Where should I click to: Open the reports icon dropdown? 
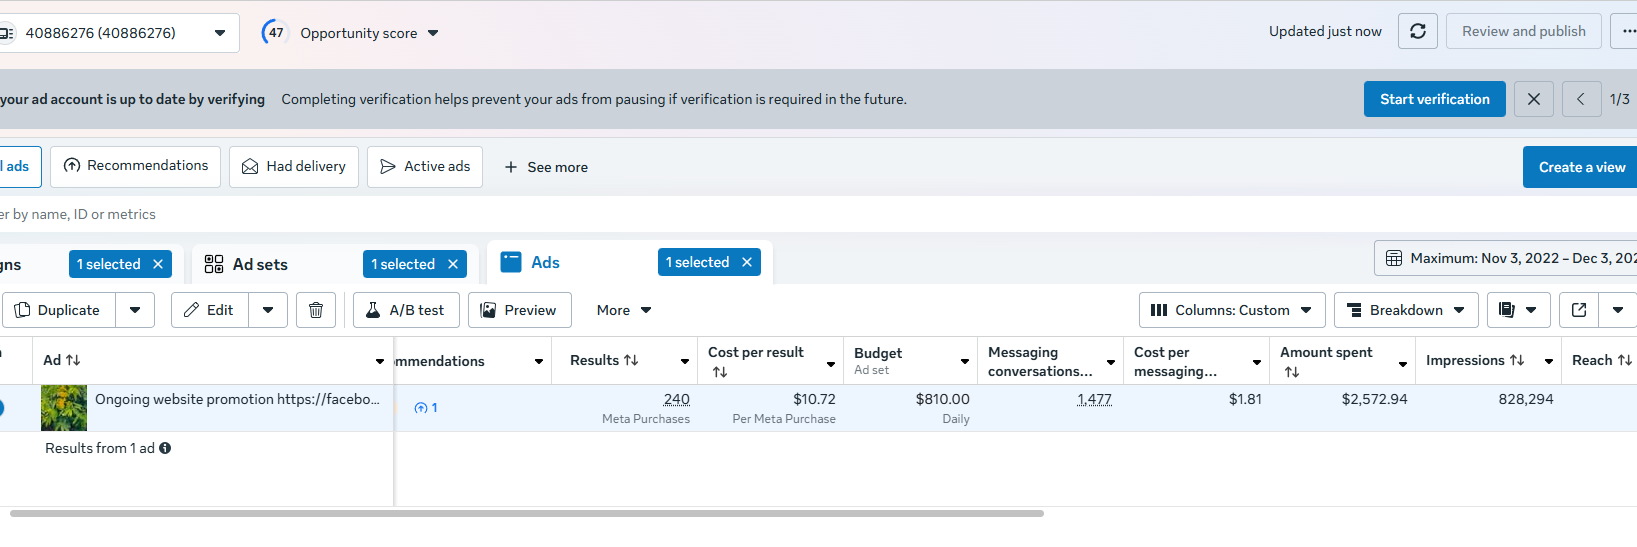point(1518,310)
